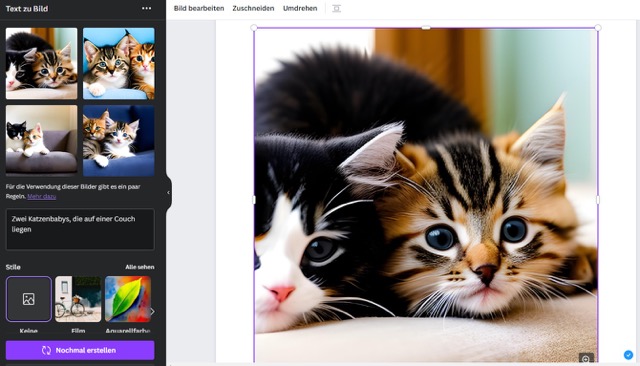This screenshot has width=640, height=366.
Task: Click the top-middle crop handle of the image
Action: pyautogui.click(x=426, y=28)
